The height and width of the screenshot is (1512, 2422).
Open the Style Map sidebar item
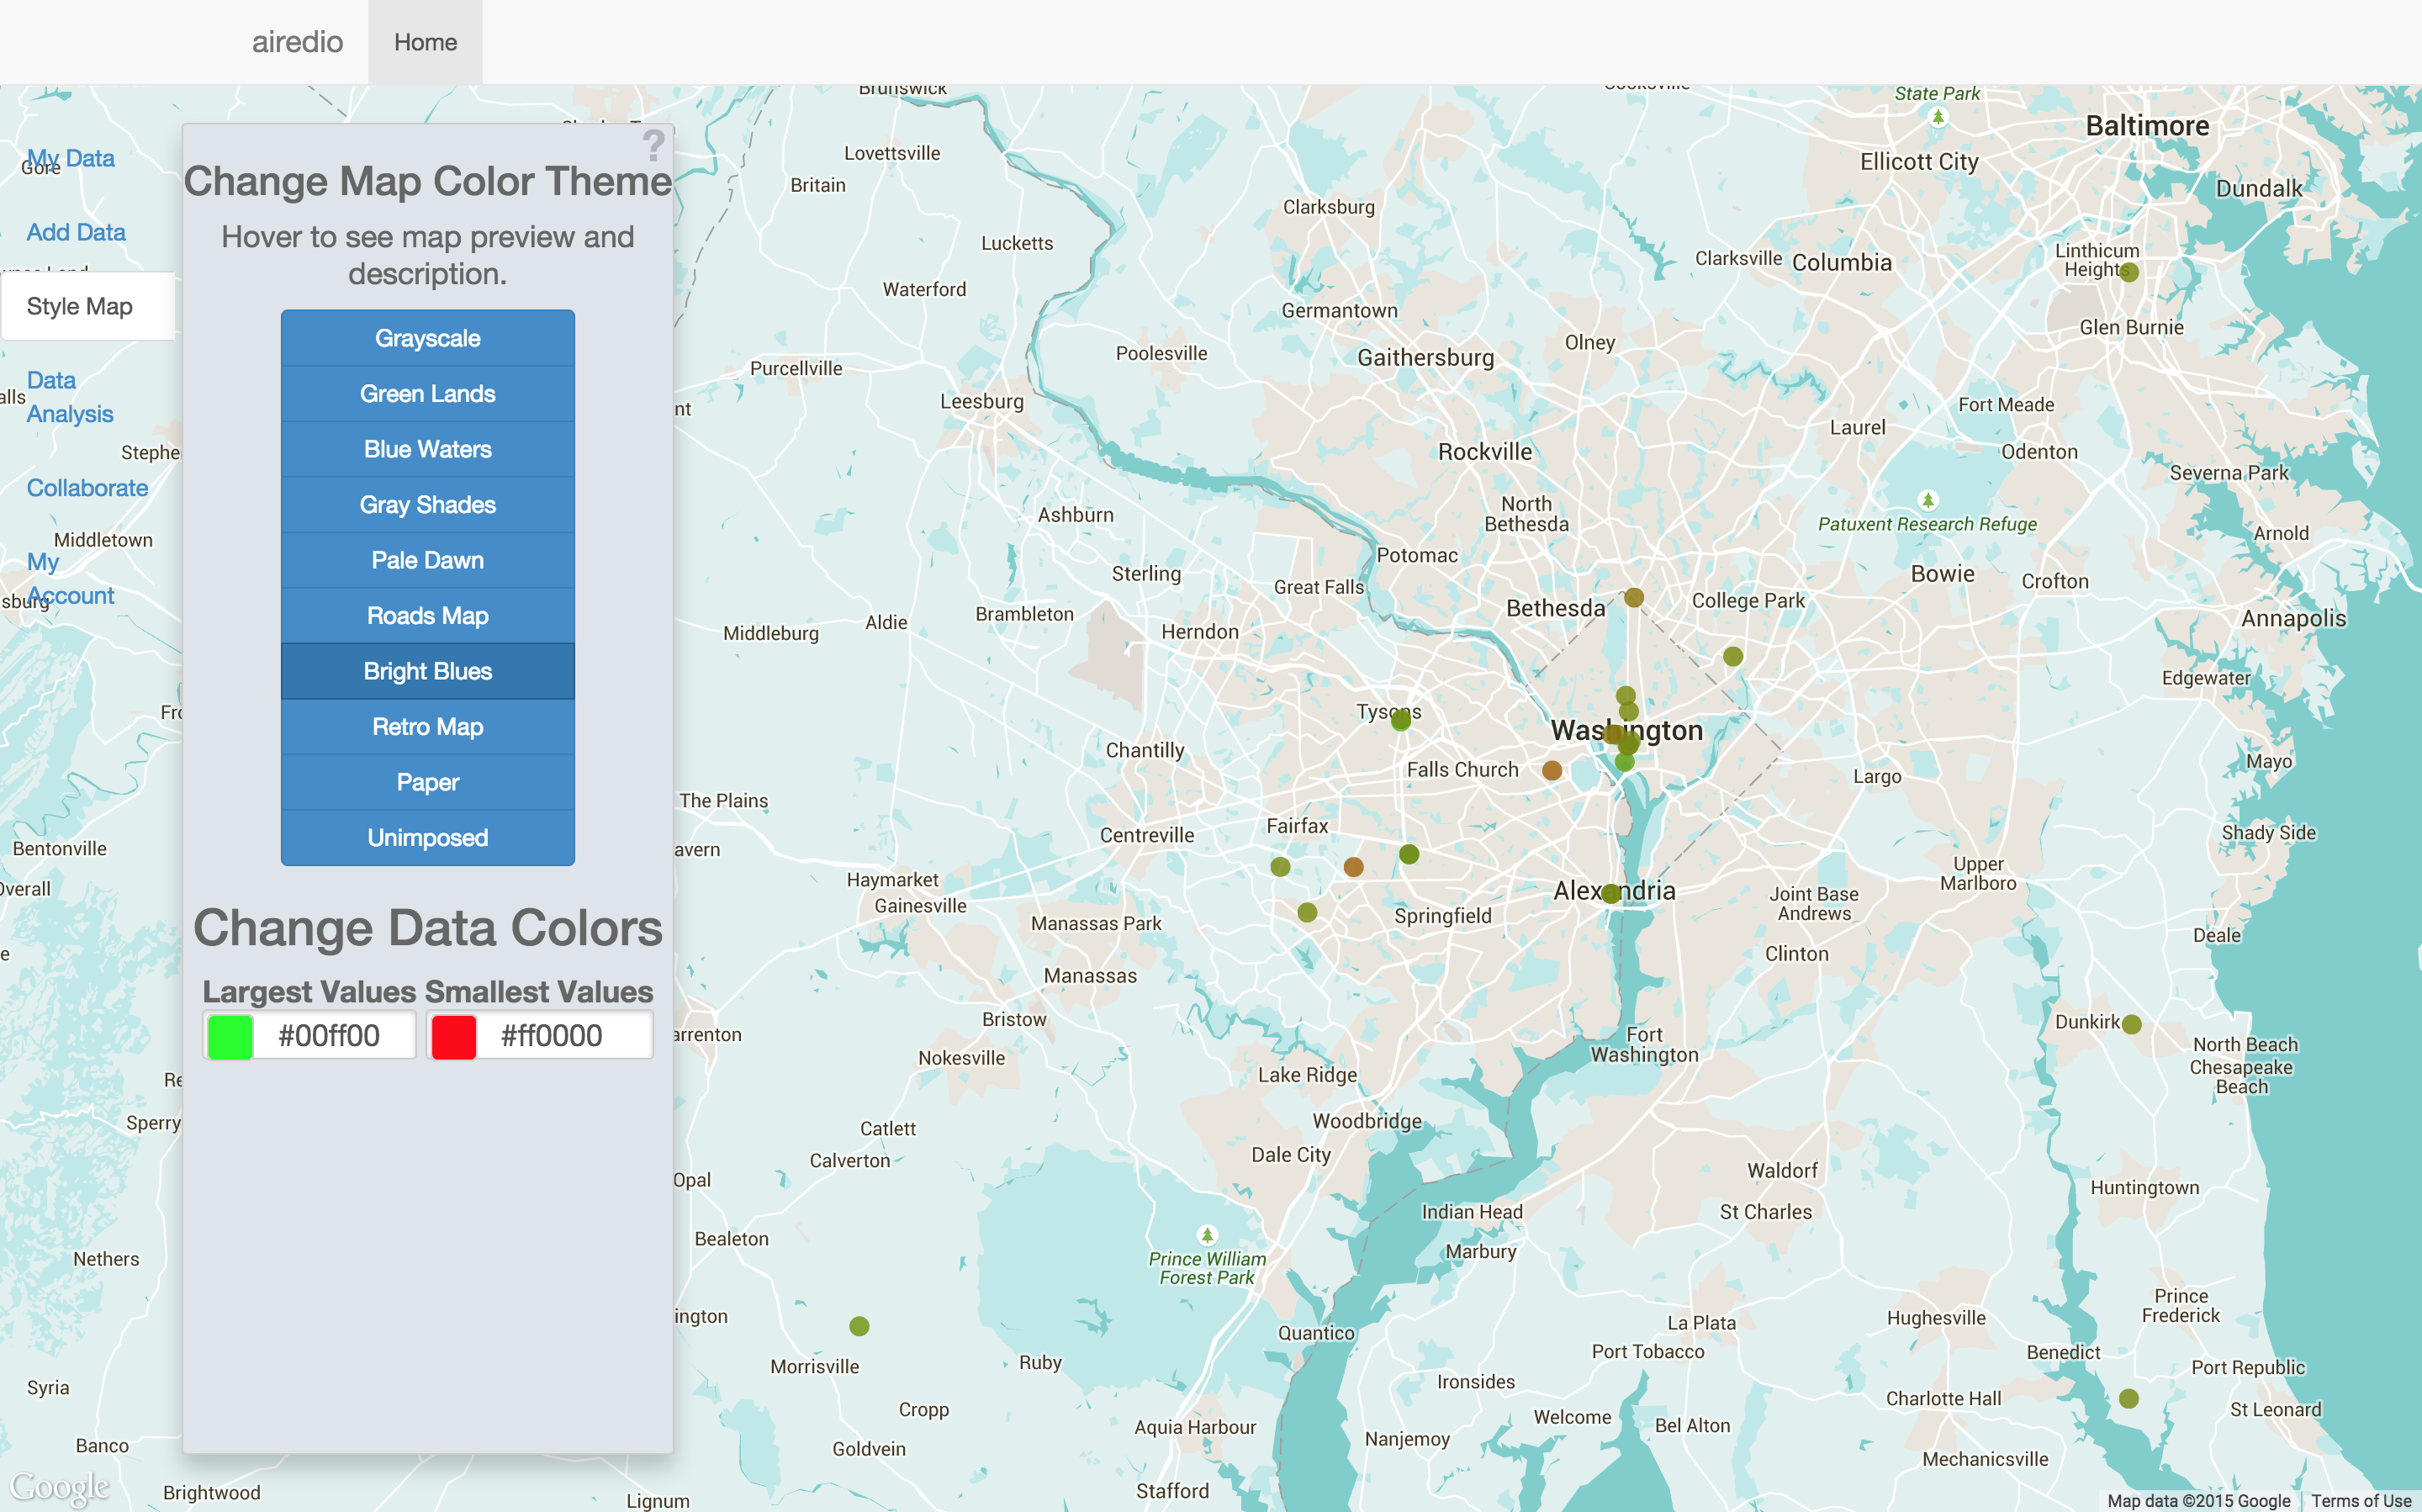[x=80, y=306]
